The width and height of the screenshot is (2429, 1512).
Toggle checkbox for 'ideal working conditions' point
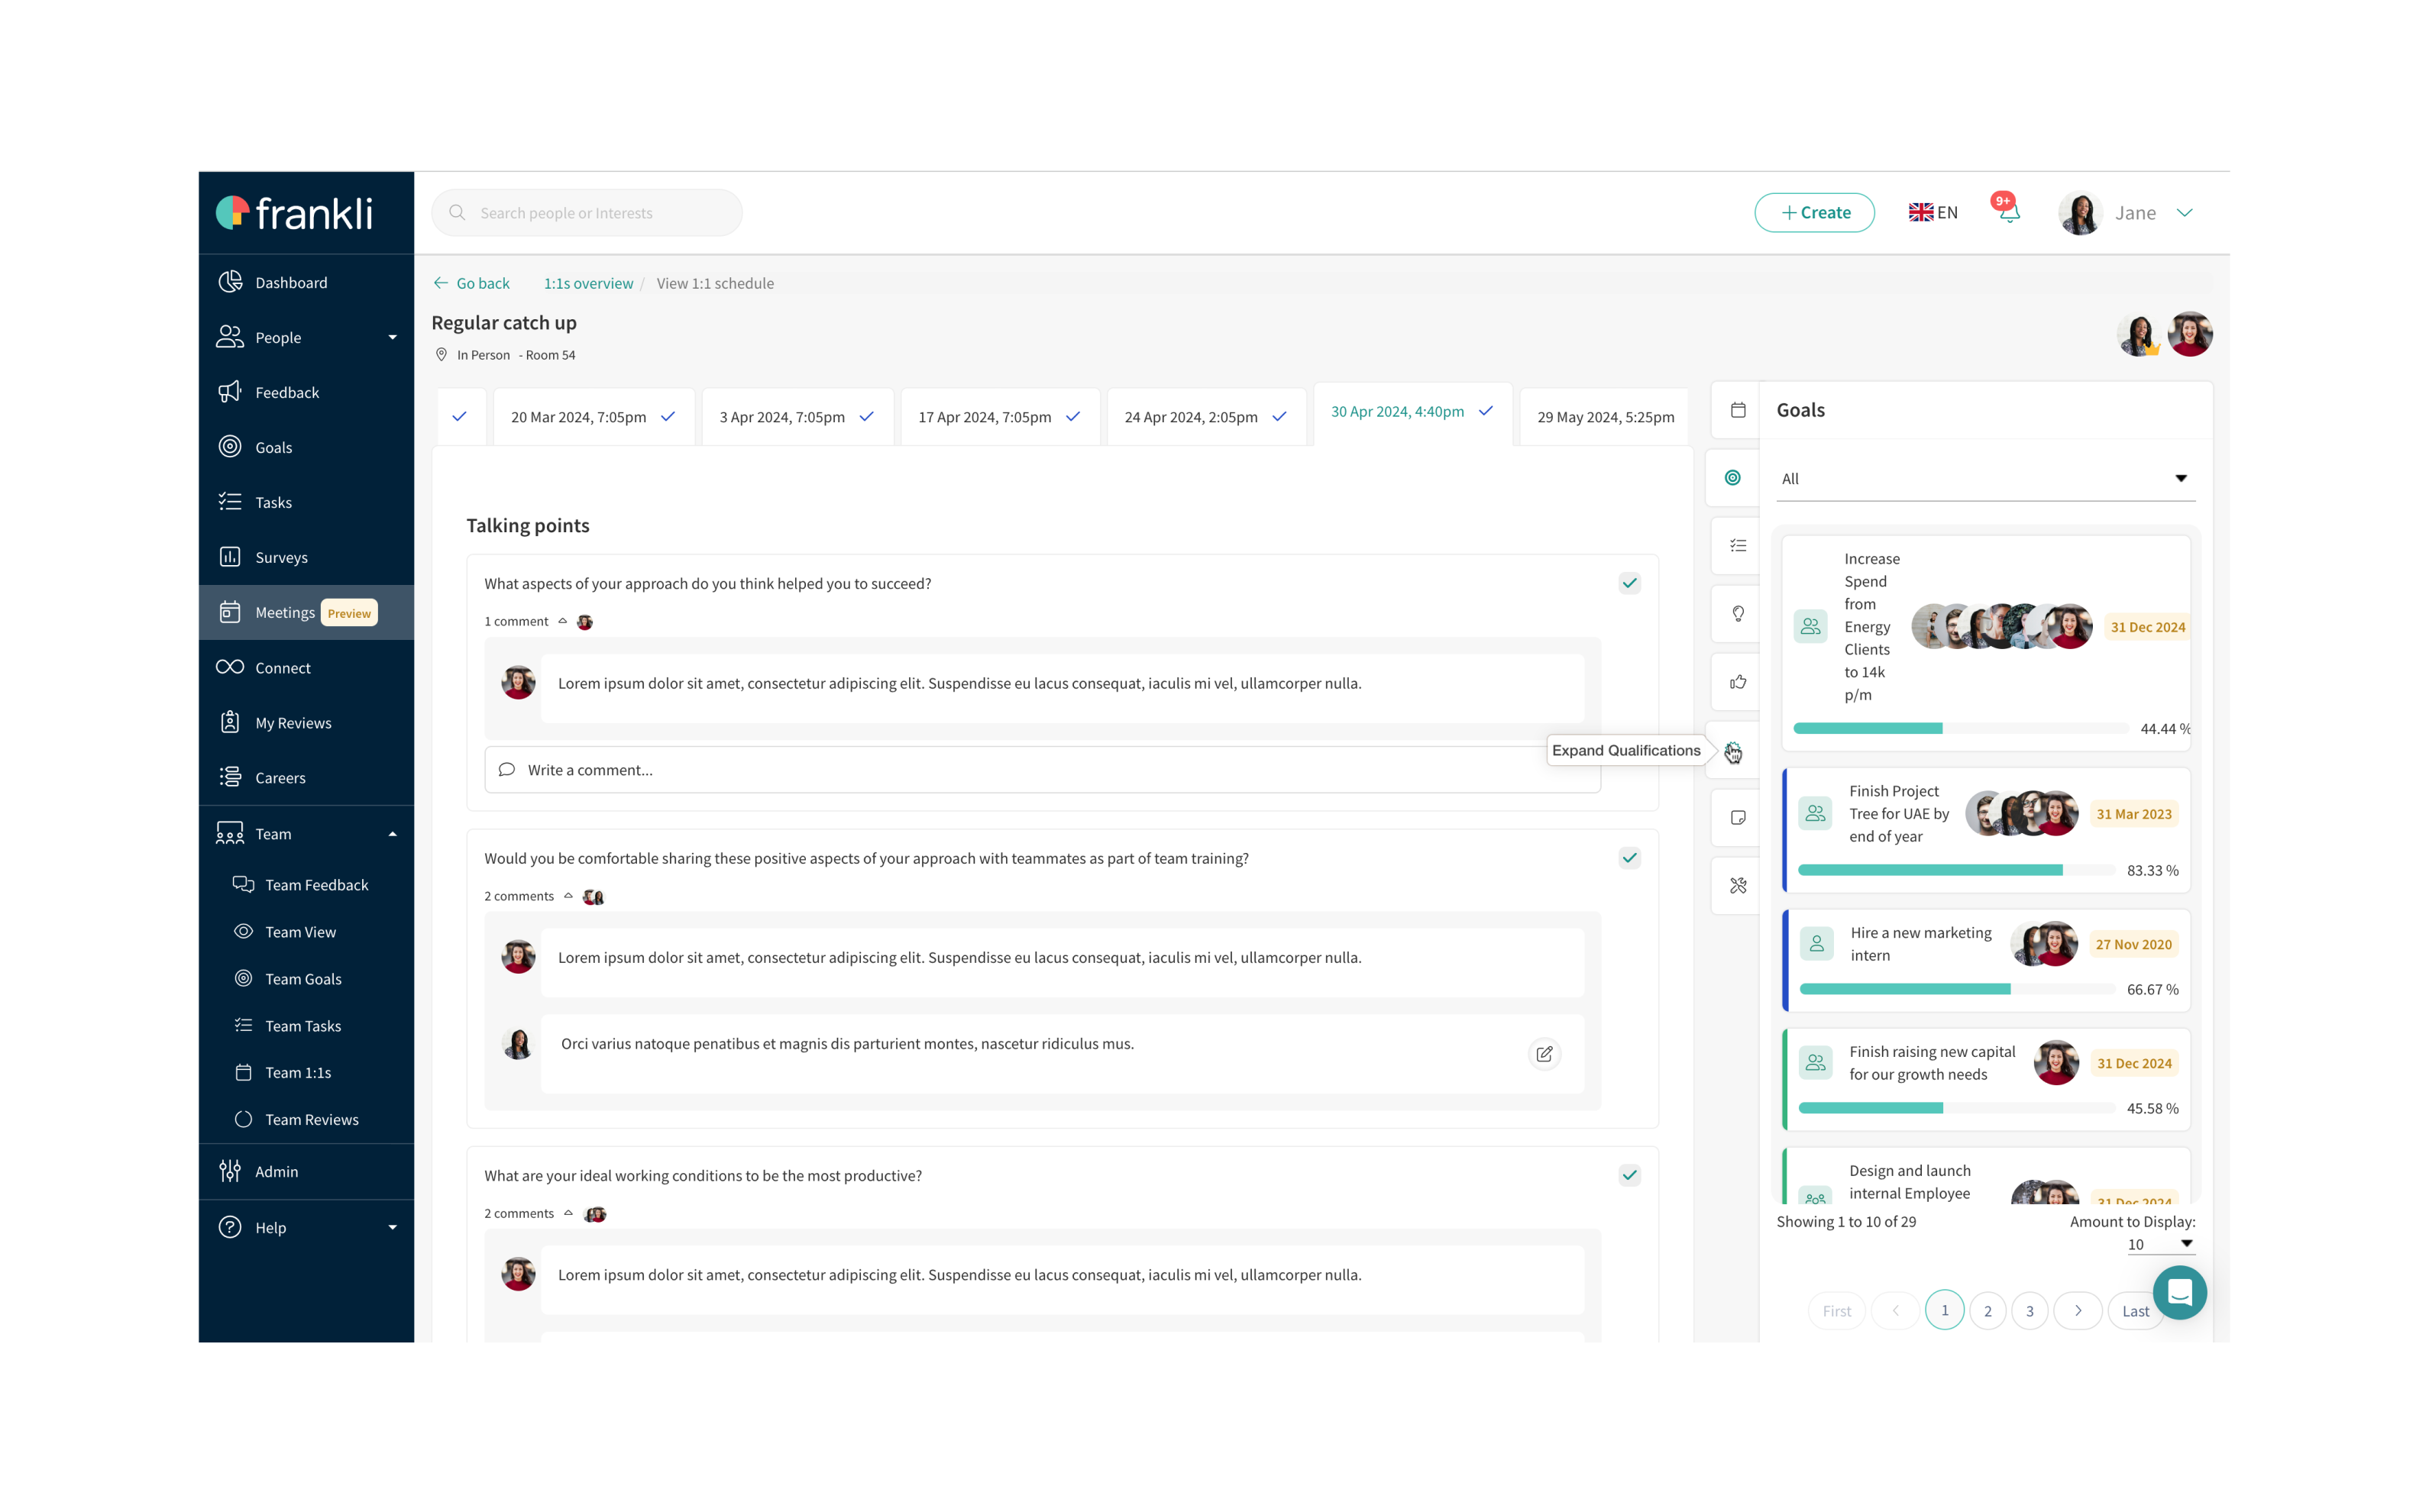(x=1630, y=1176)
